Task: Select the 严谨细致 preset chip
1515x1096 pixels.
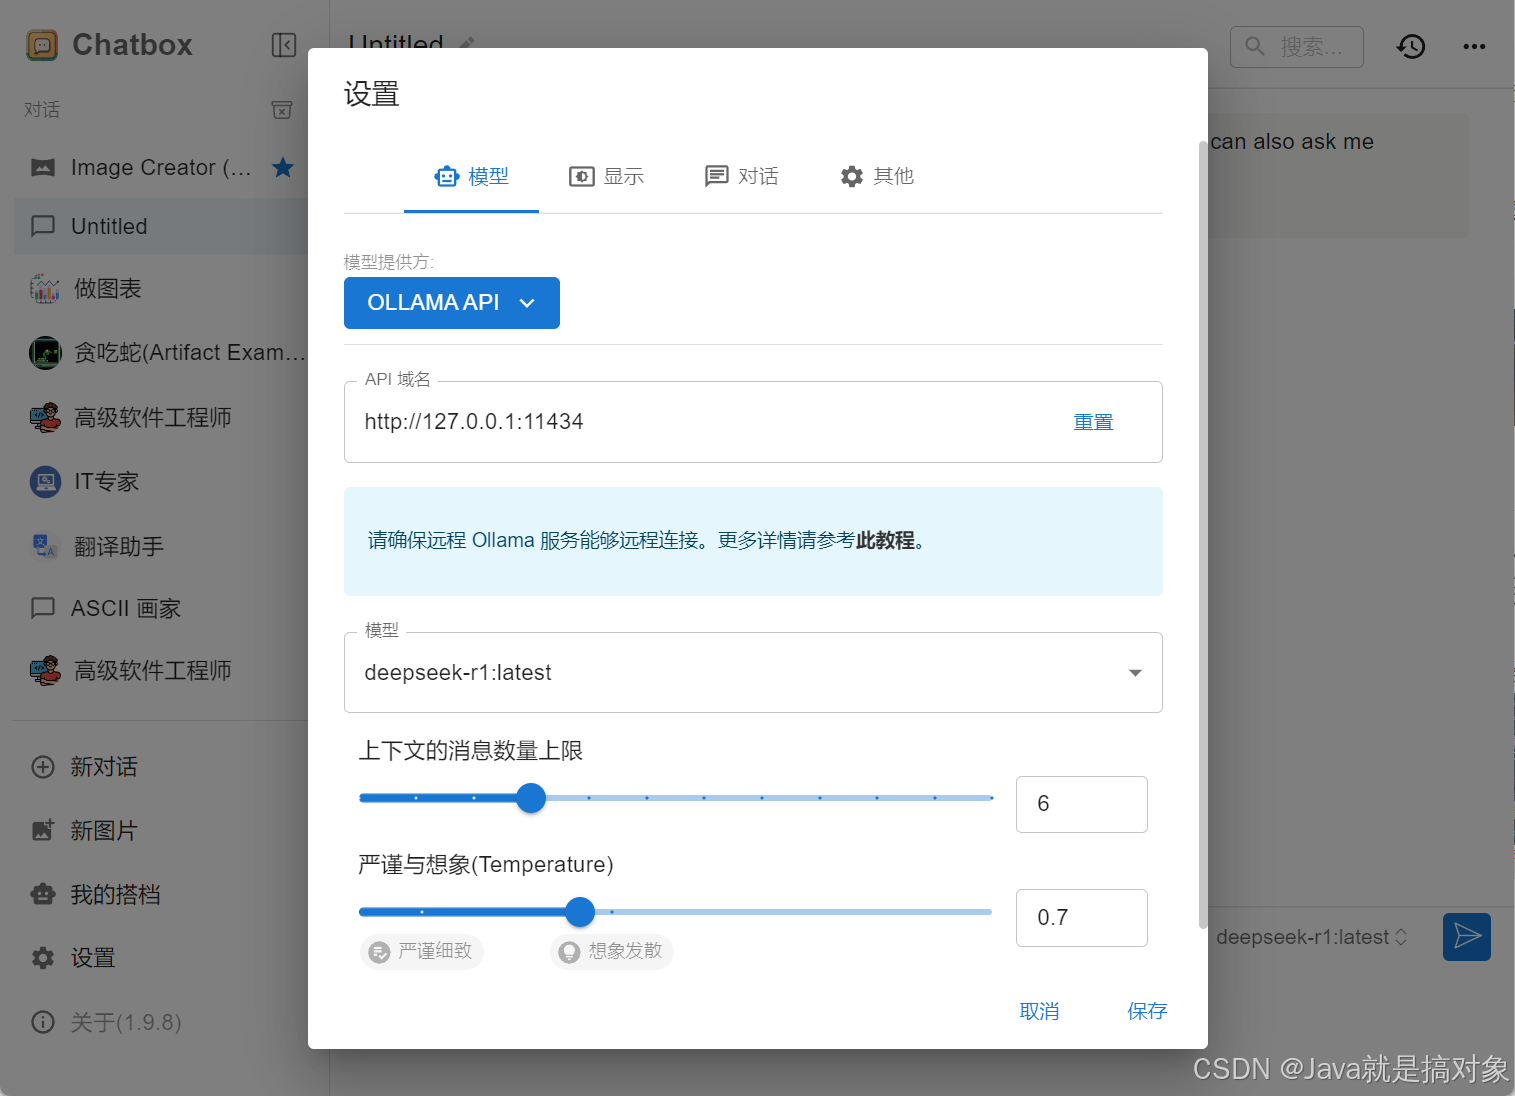Action: [x=422, y=951]
